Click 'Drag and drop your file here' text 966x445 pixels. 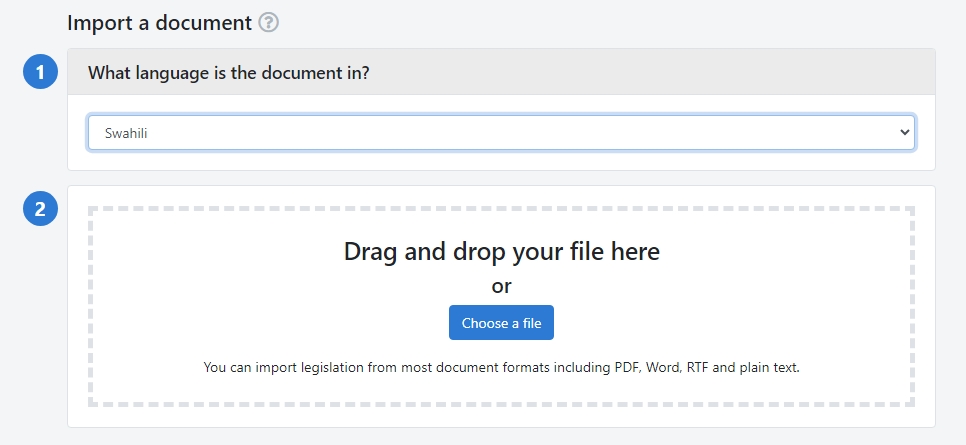[x=501, y=251]
